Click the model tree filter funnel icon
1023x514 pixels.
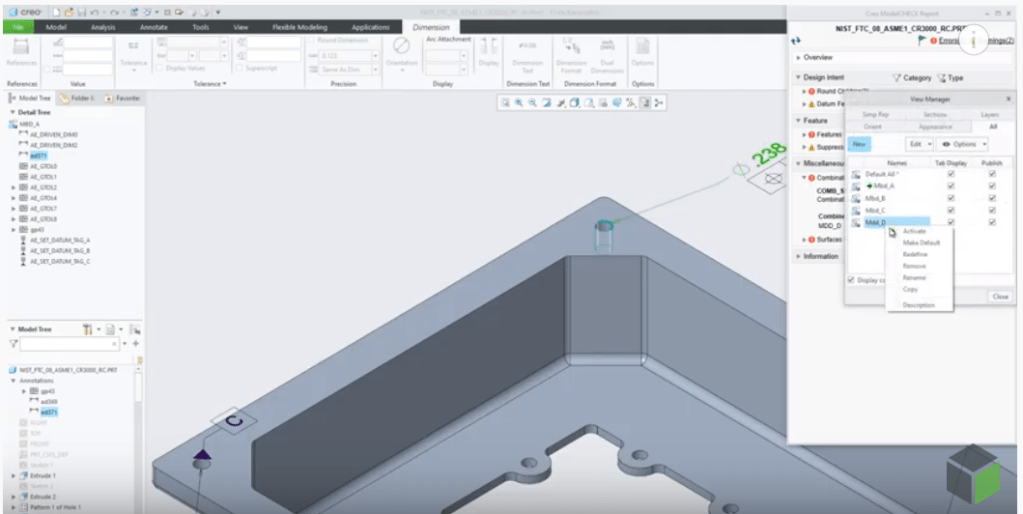click(x=88, y=329)
